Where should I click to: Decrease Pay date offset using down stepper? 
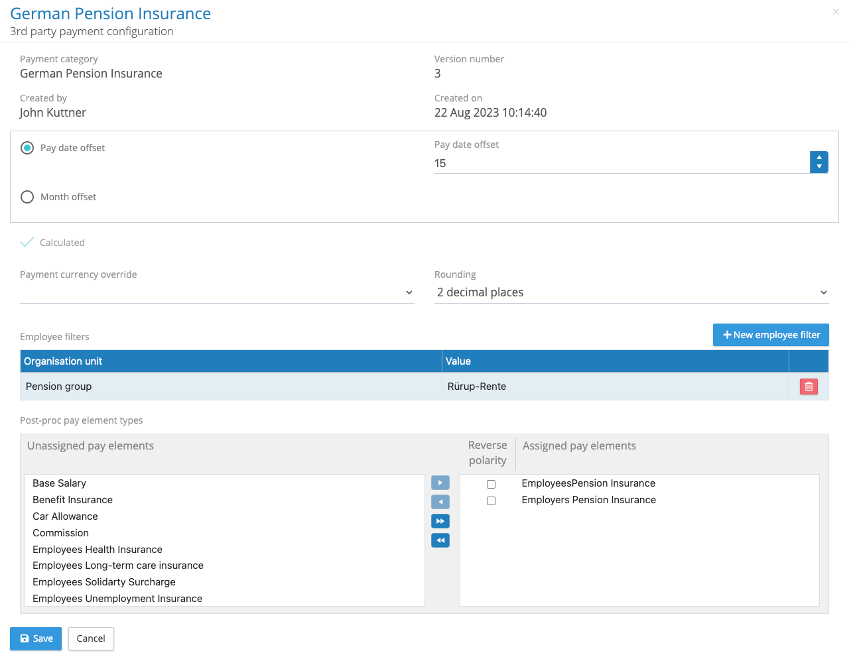(x=819, y=168)
